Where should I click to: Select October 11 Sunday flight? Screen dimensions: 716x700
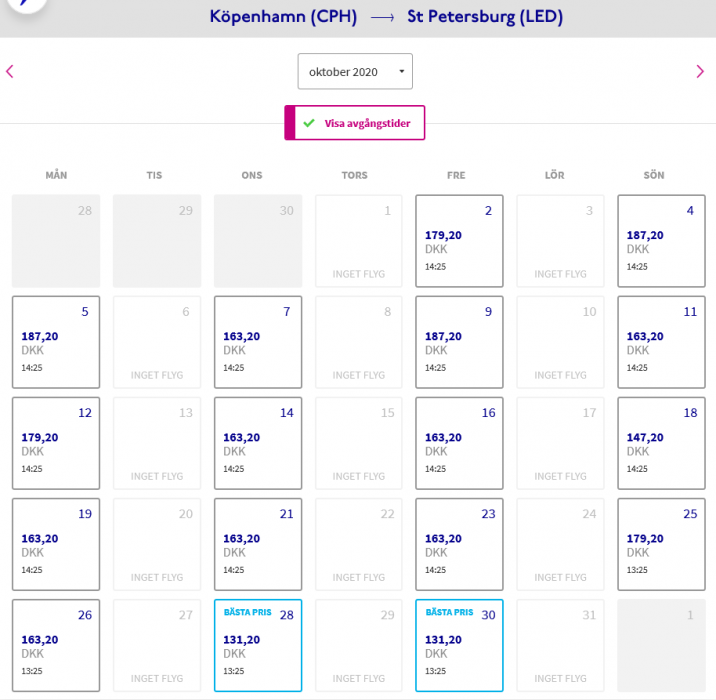pyautogui.click(x=661, y=341)
